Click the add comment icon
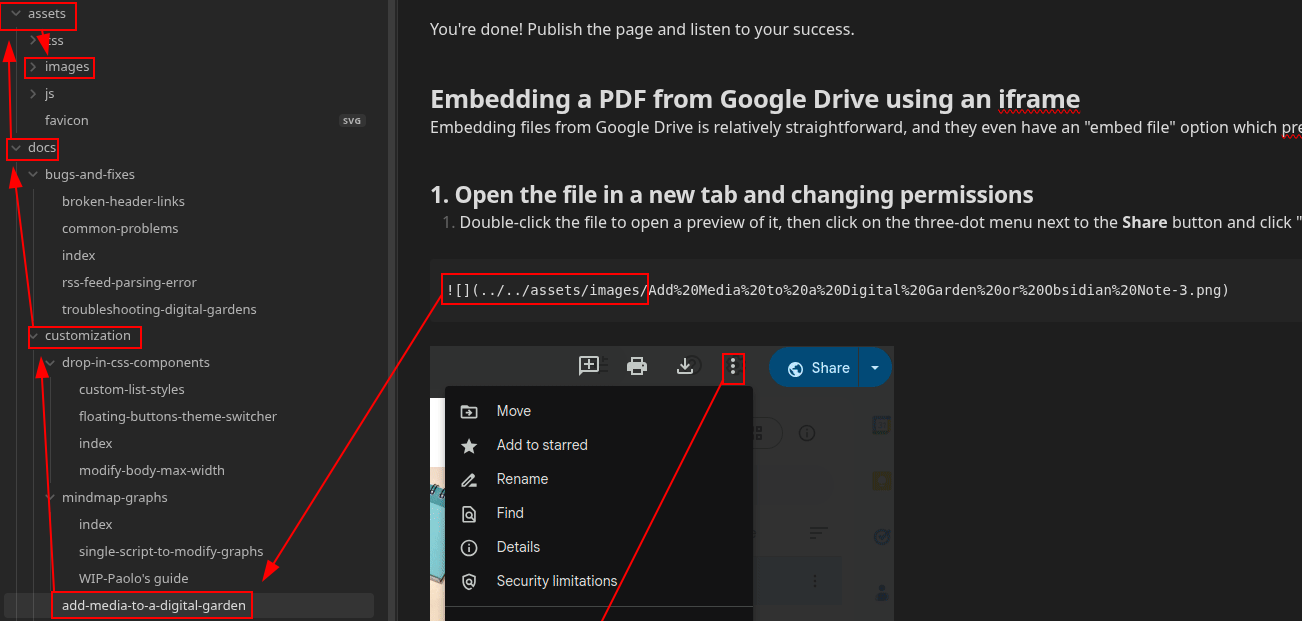 pyautogui.click(x=589, y=367)
